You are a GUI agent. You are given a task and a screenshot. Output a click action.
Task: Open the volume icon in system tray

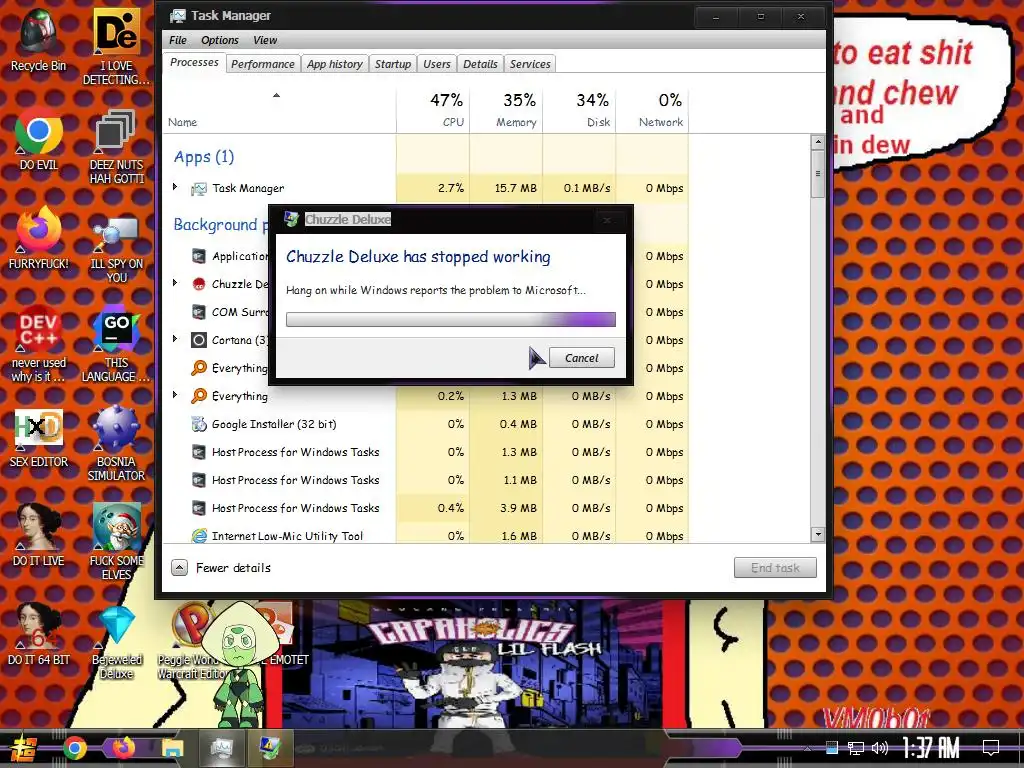pos(880,748)
